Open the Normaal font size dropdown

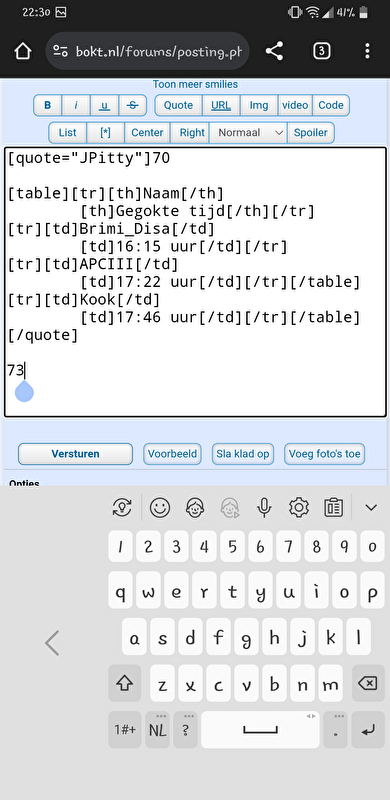[249, 133]
